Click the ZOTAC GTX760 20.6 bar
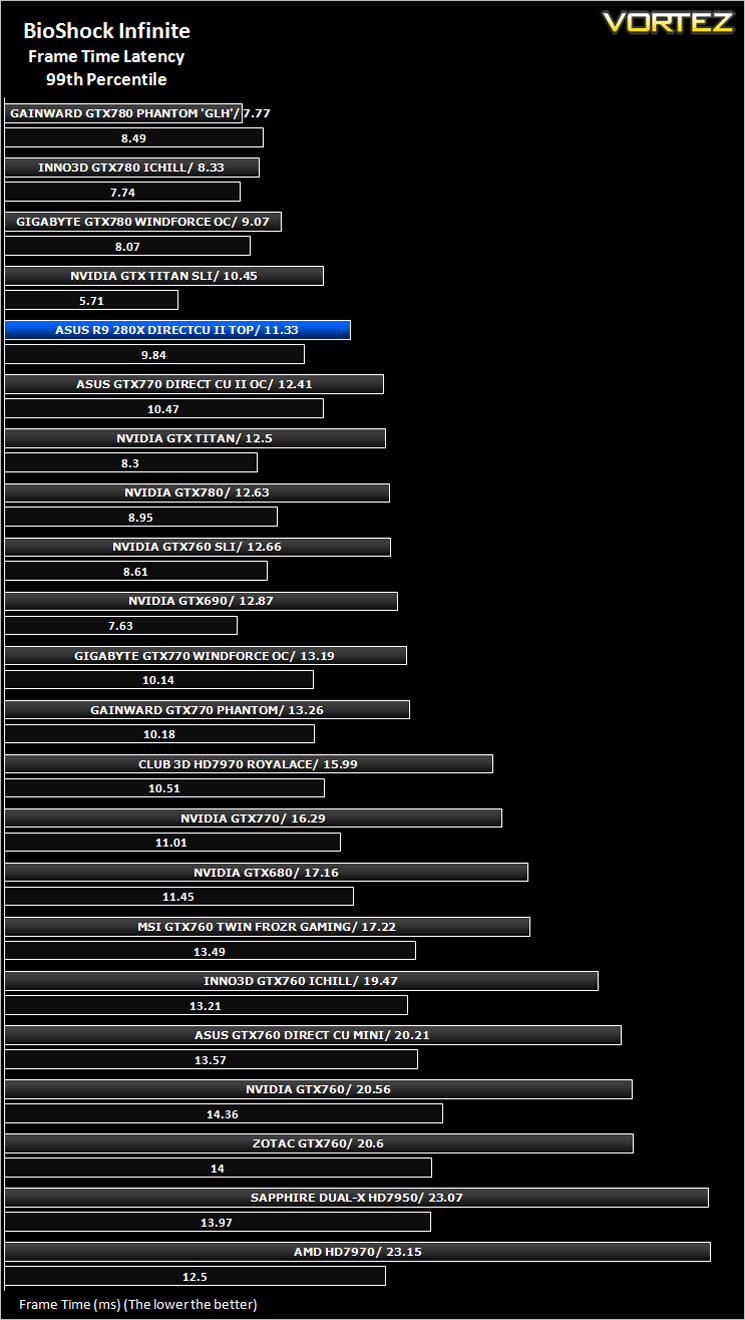 [x=319, y=1143]
